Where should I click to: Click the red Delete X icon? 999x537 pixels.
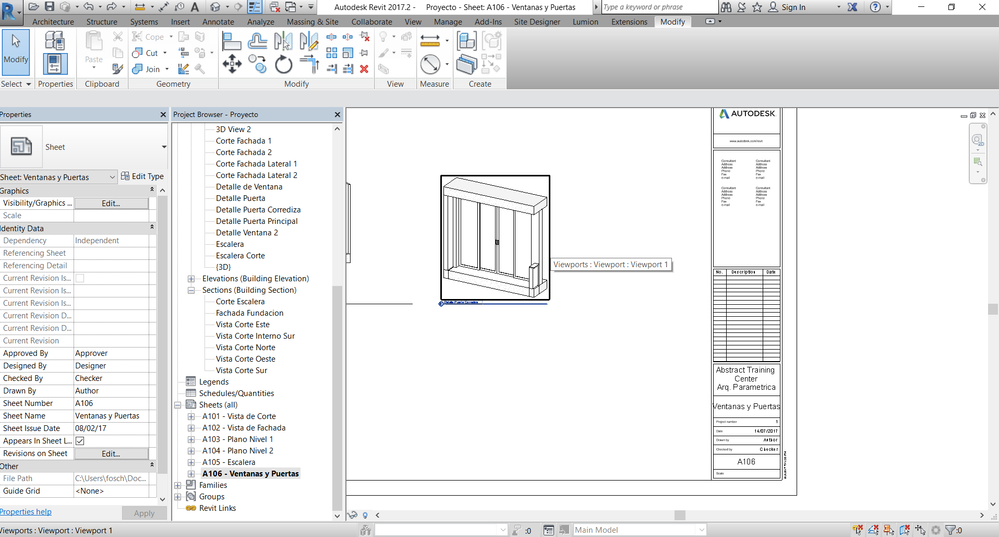pyautogui.click(x=364, y=69)
